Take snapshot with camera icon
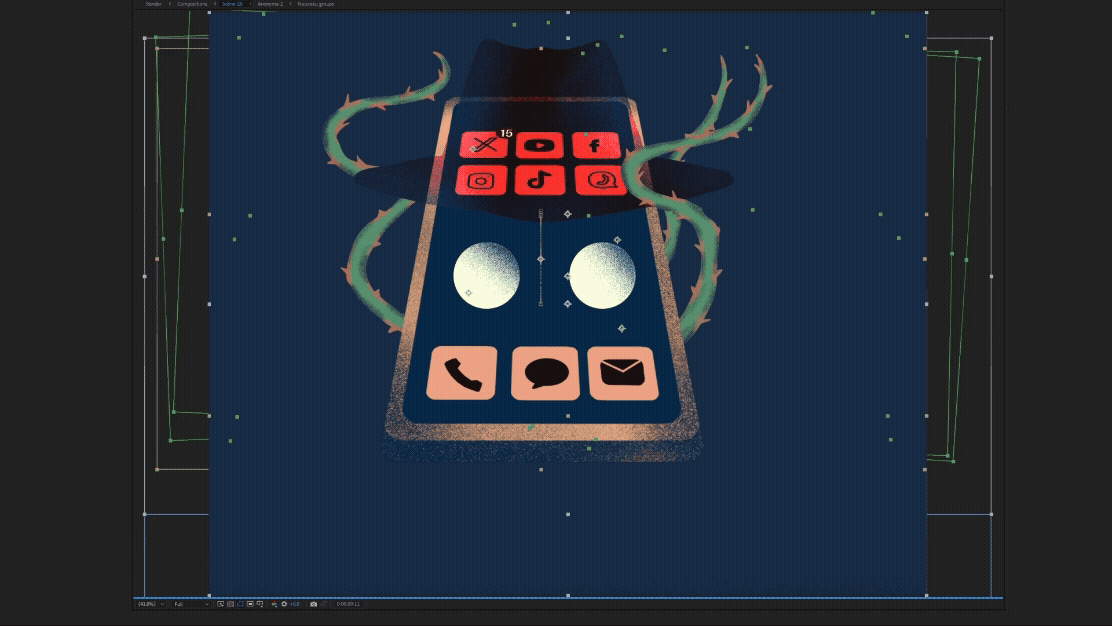Image resolution: width=1112 pixels, height=626 pixels. (313, 604)
